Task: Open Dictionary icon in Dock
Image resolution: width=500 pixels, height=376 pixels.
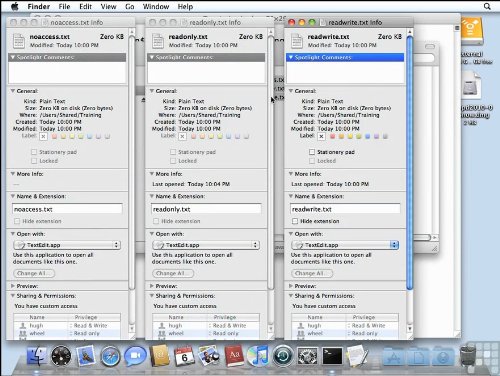Action: (234, 356)
